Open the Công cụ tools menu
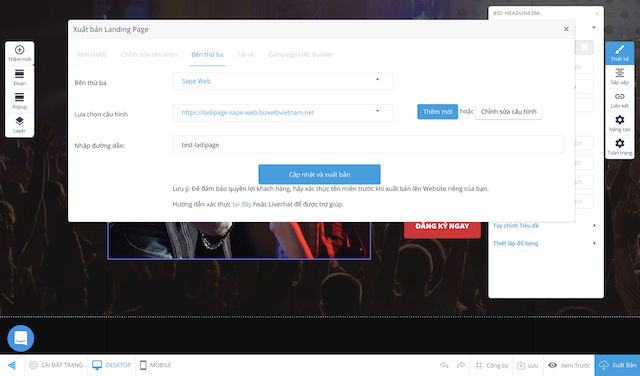640x376 pixels. 491,365
